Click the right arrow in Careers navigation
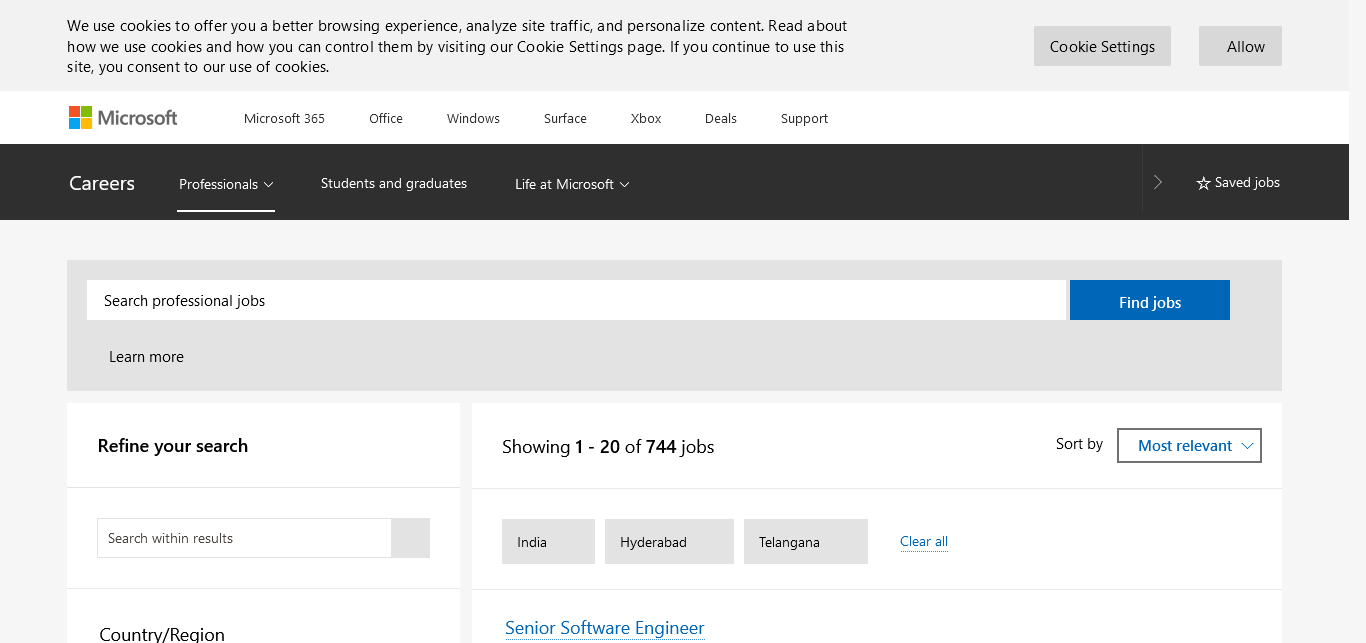Screen dimensions: 1366x643 pos(1158,182)
